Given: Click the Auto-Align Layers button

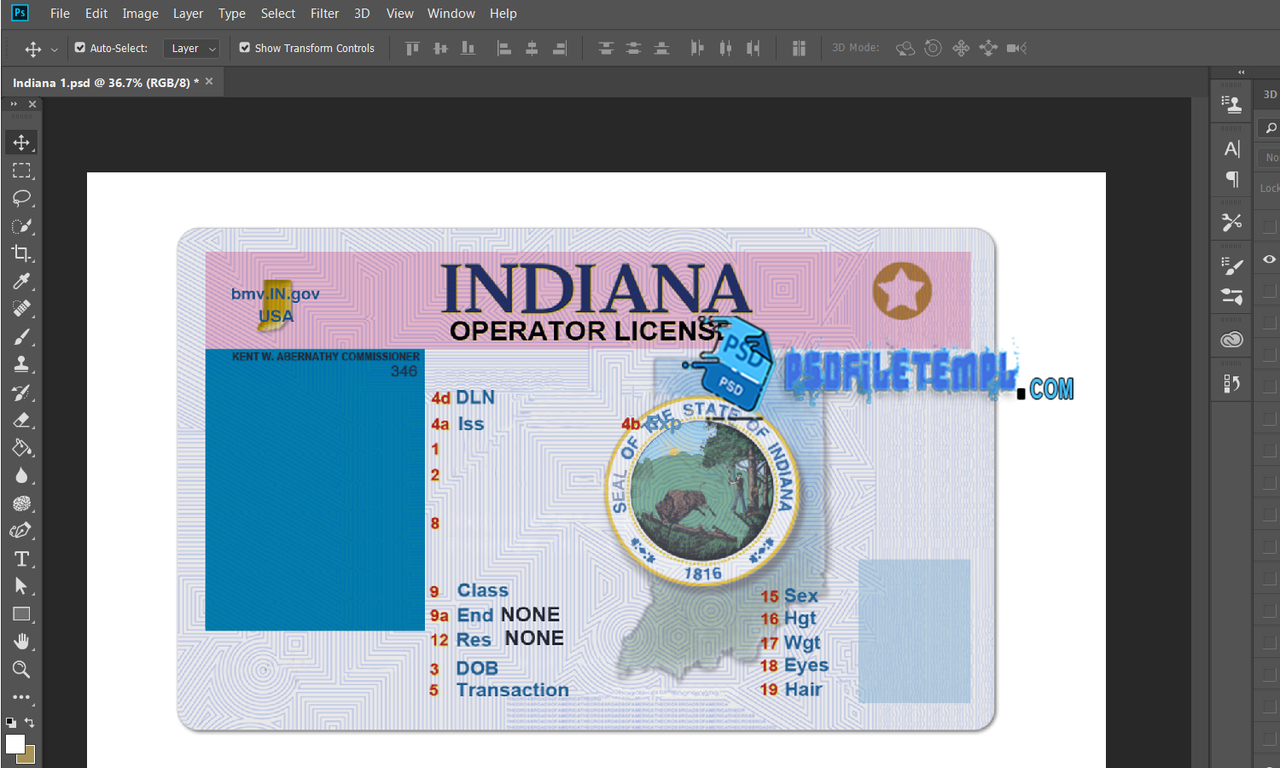Looking at the screenshot, I should 799,48.
